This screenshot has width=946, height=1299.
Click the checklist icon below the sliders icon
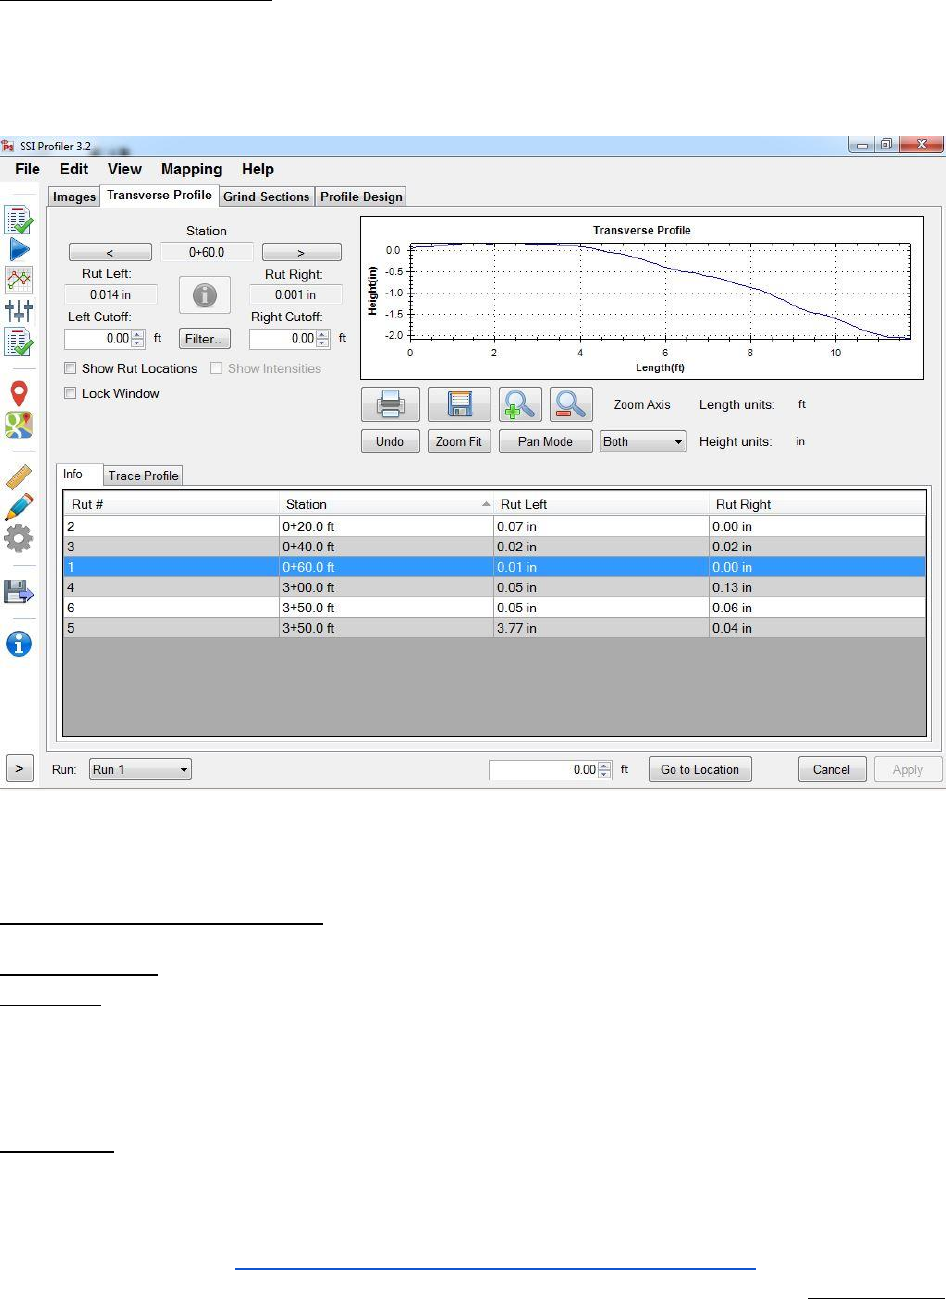tap(19, 341)
